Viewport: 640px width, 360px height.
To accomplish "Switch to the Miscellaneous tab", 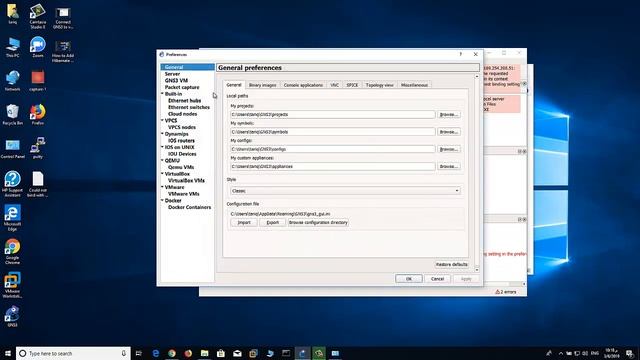I will [x=414, y=85].
